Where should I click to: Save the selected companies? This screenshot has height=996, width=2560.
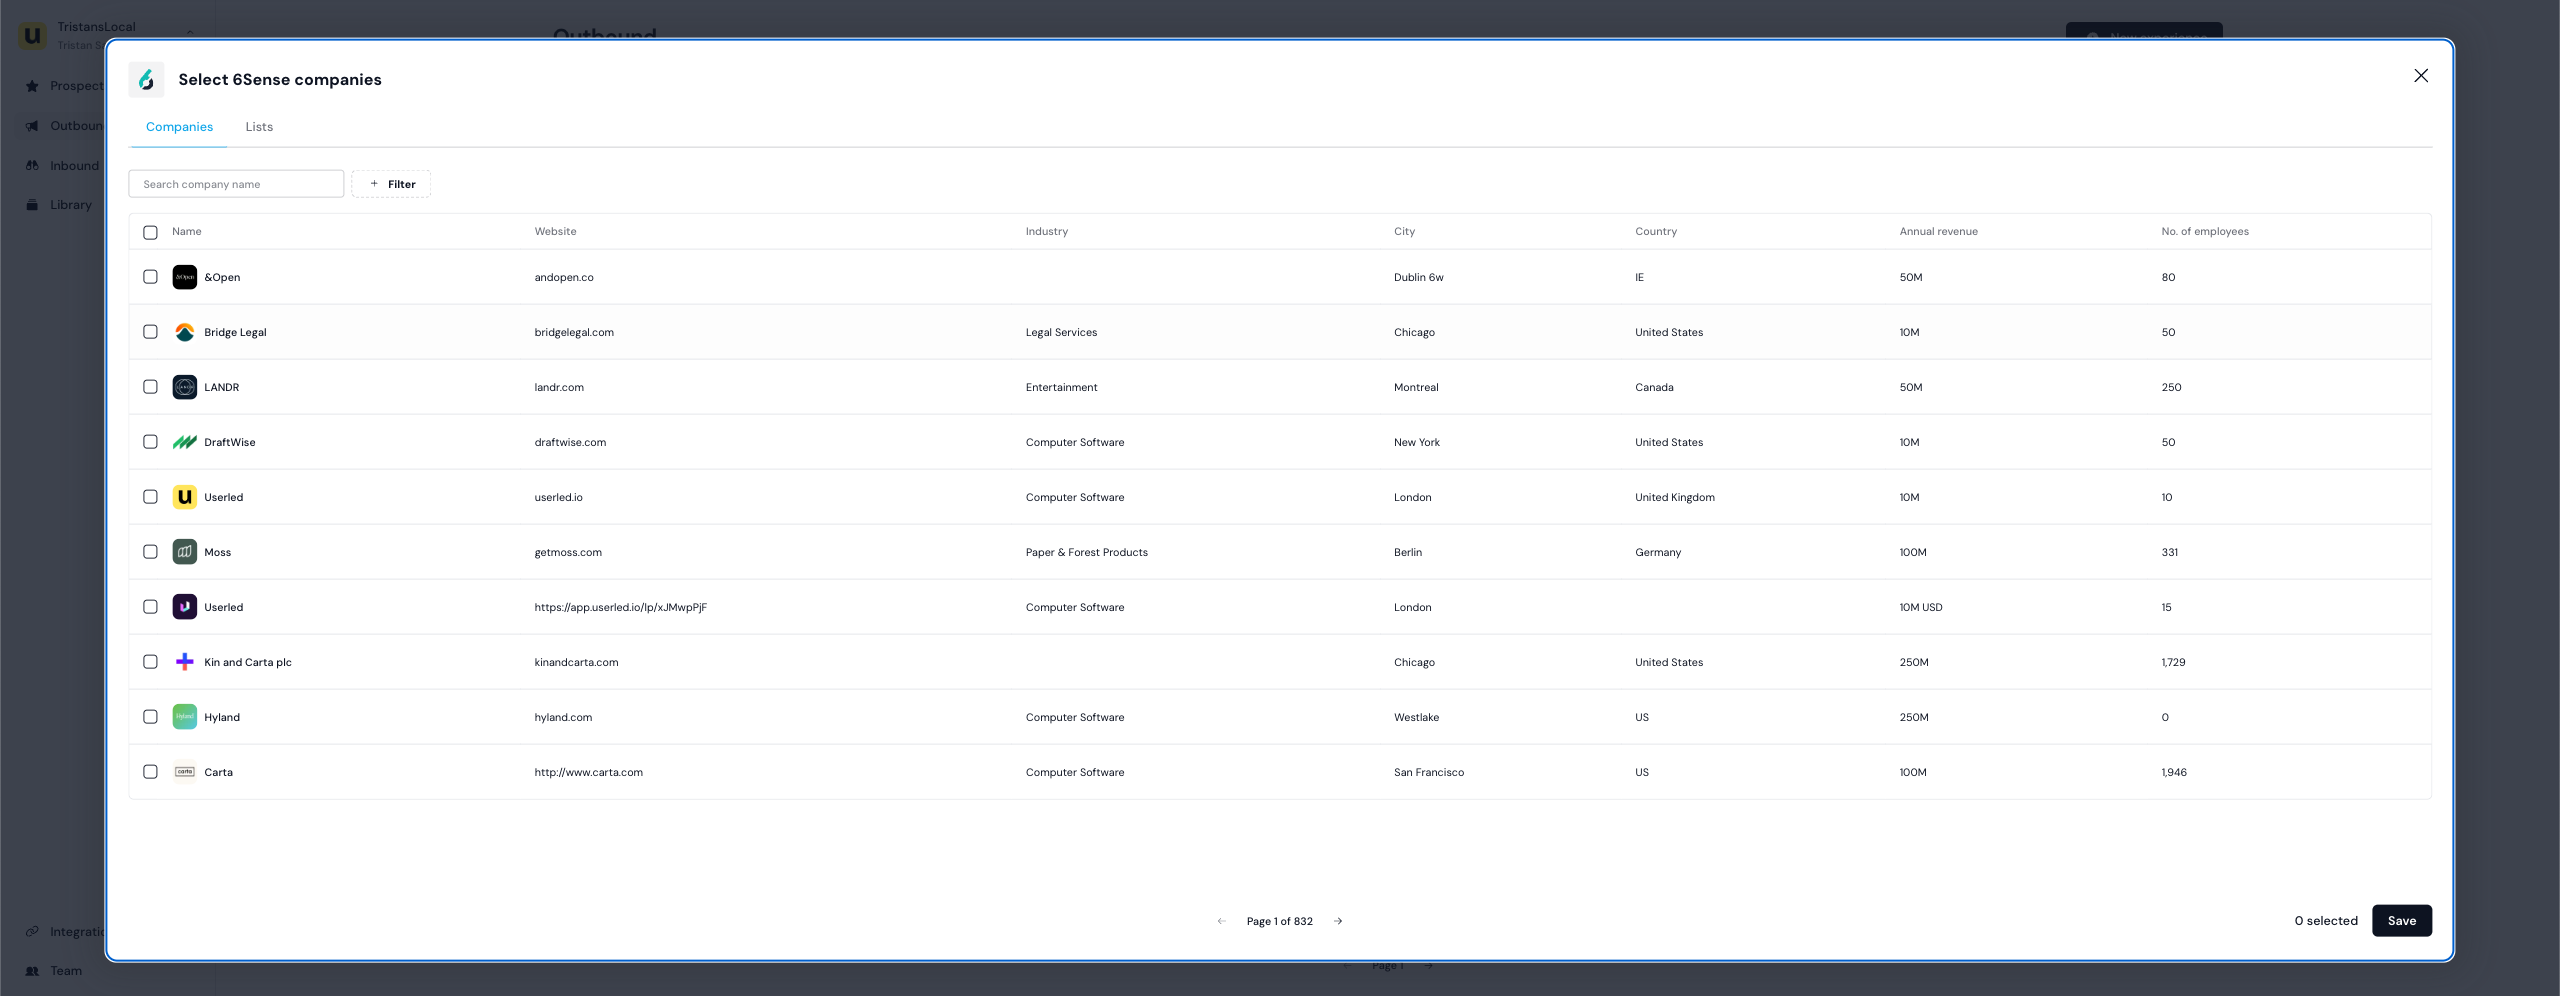tap(2401, 921)
